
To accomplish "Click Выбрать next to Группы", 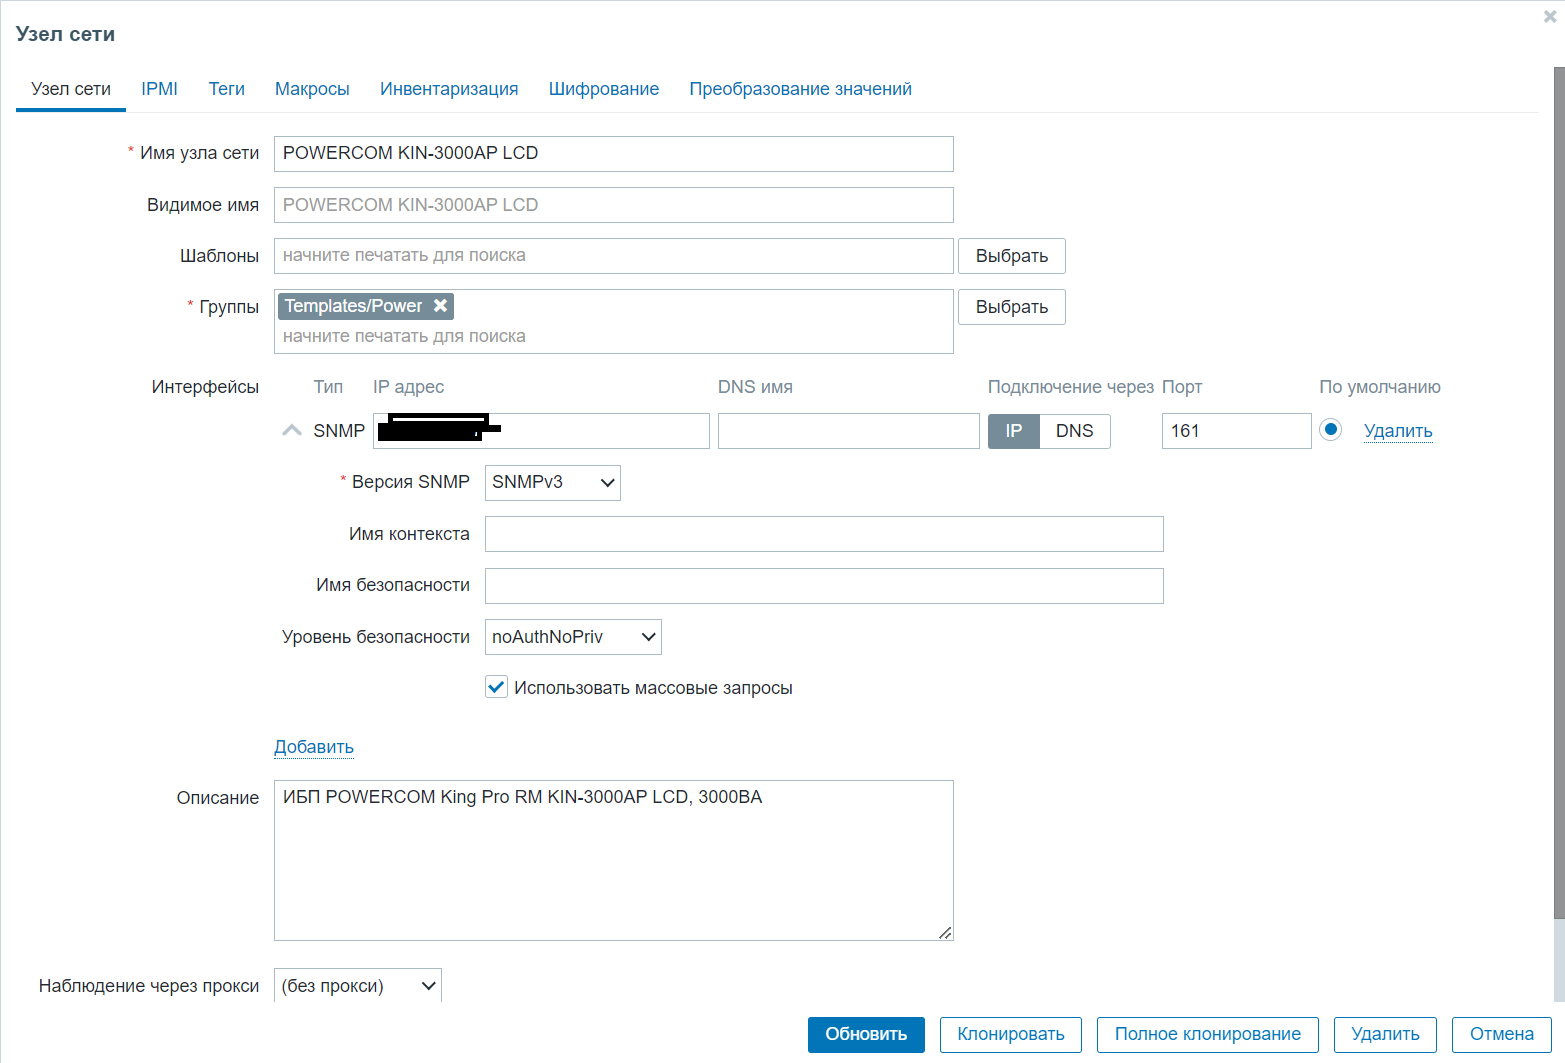I will (x=1012, y=307).
